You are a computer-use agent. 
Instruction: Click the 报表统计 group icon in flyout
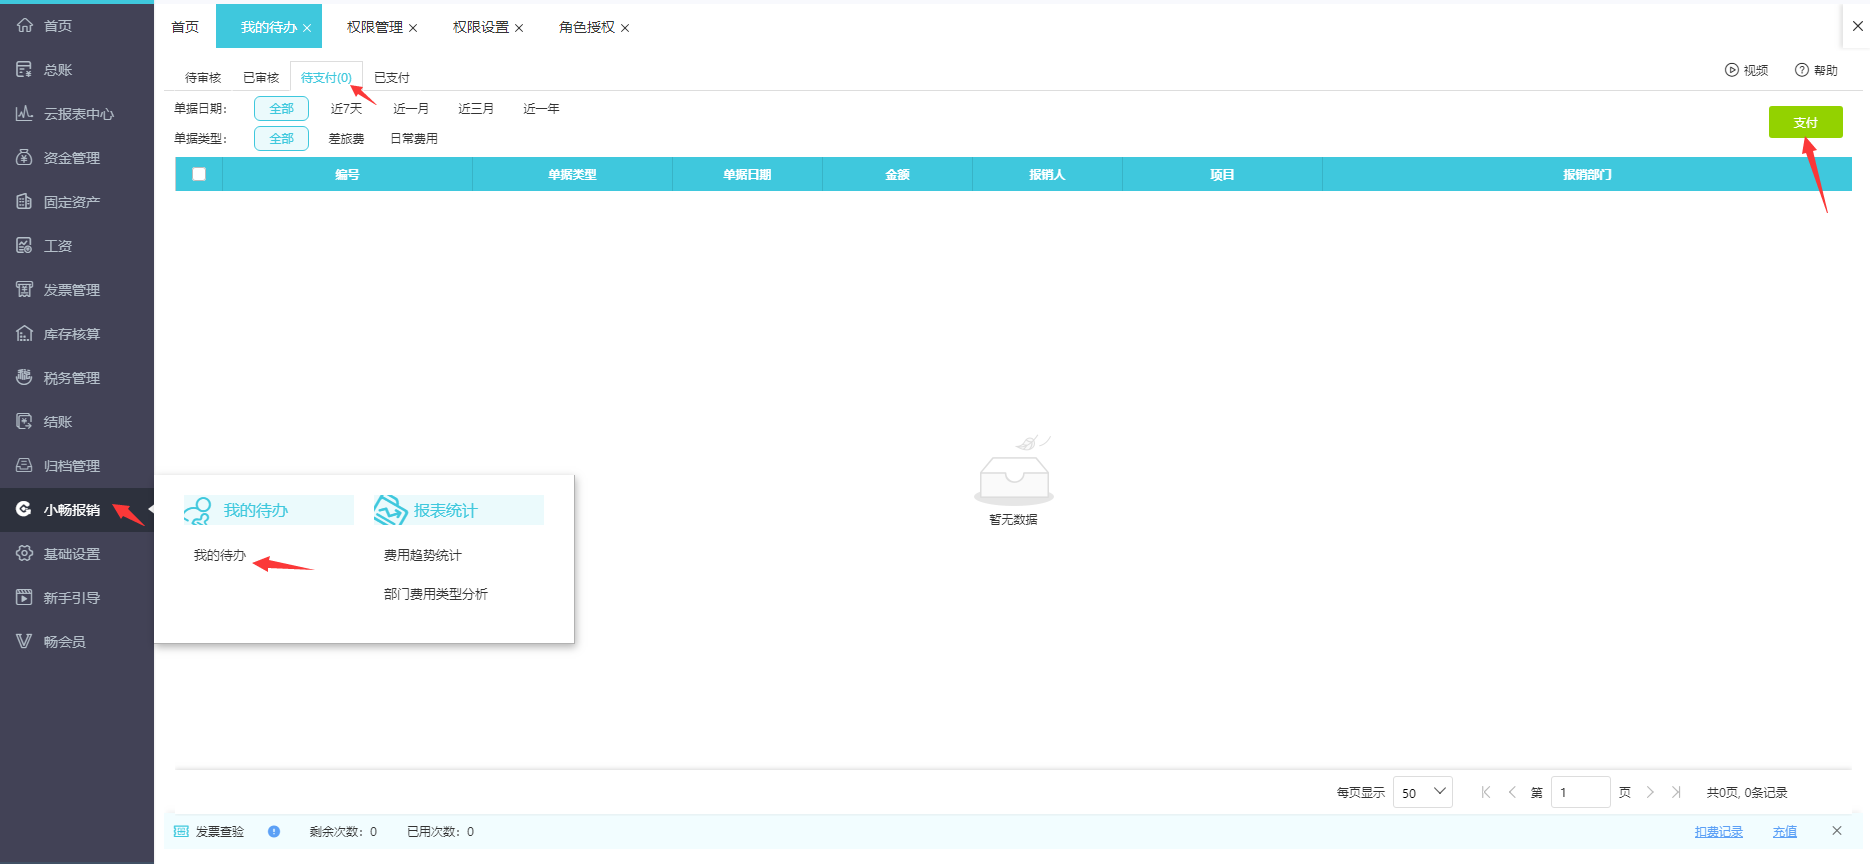(x=390, y=511)
